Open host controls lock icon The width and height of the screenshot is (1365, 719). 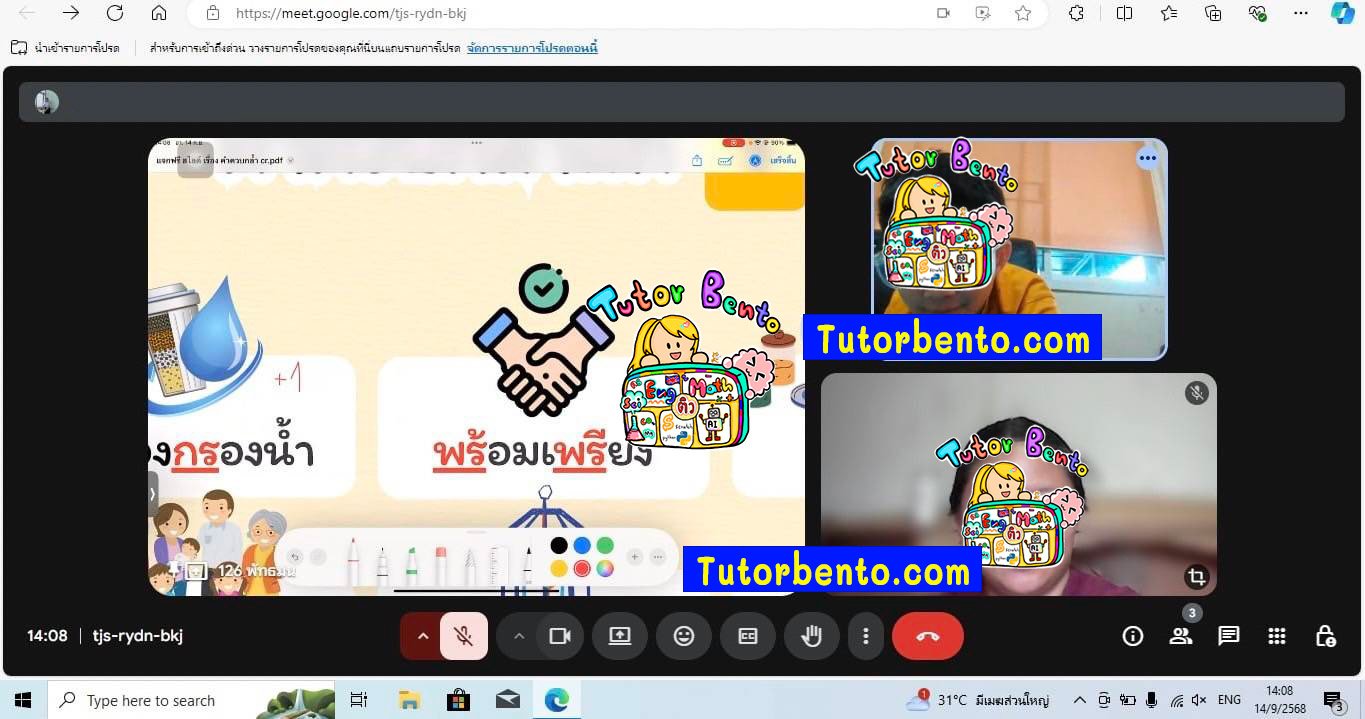pyautogui.click(x=1325, y=636)
